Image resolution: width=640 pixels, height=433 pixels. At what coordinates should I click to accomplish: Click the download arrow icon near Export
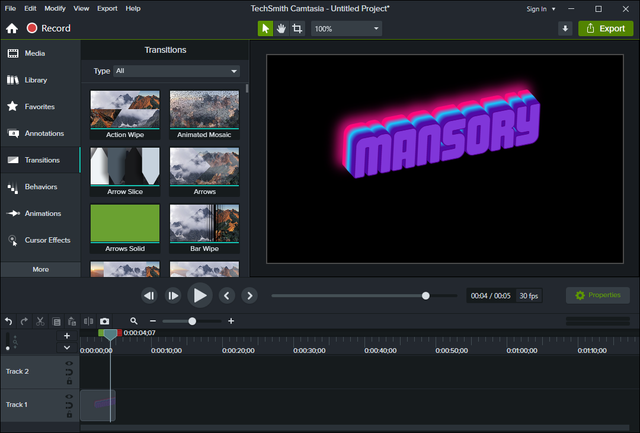click(x=565, y=29)
